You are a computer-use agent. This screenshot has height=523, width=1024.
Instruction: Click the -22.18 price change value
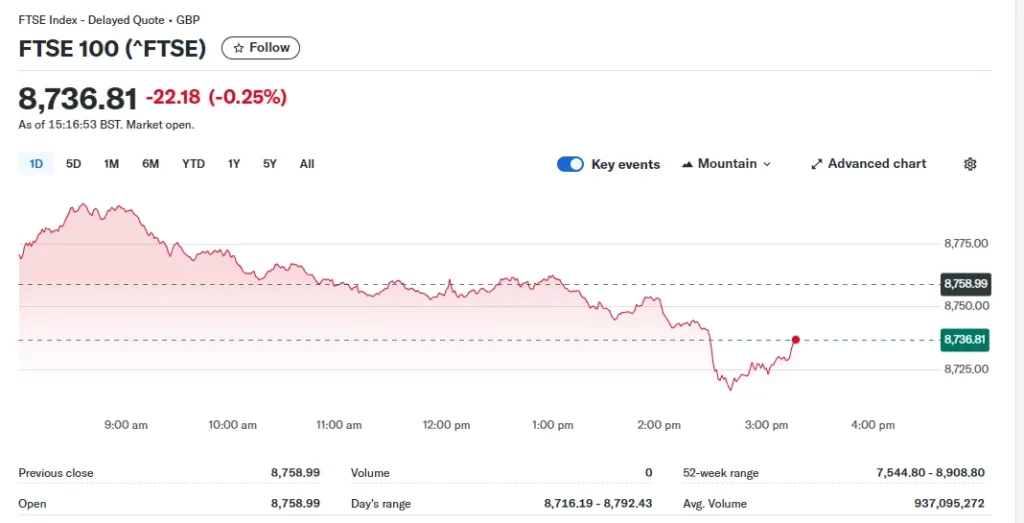tap(174, 98)
